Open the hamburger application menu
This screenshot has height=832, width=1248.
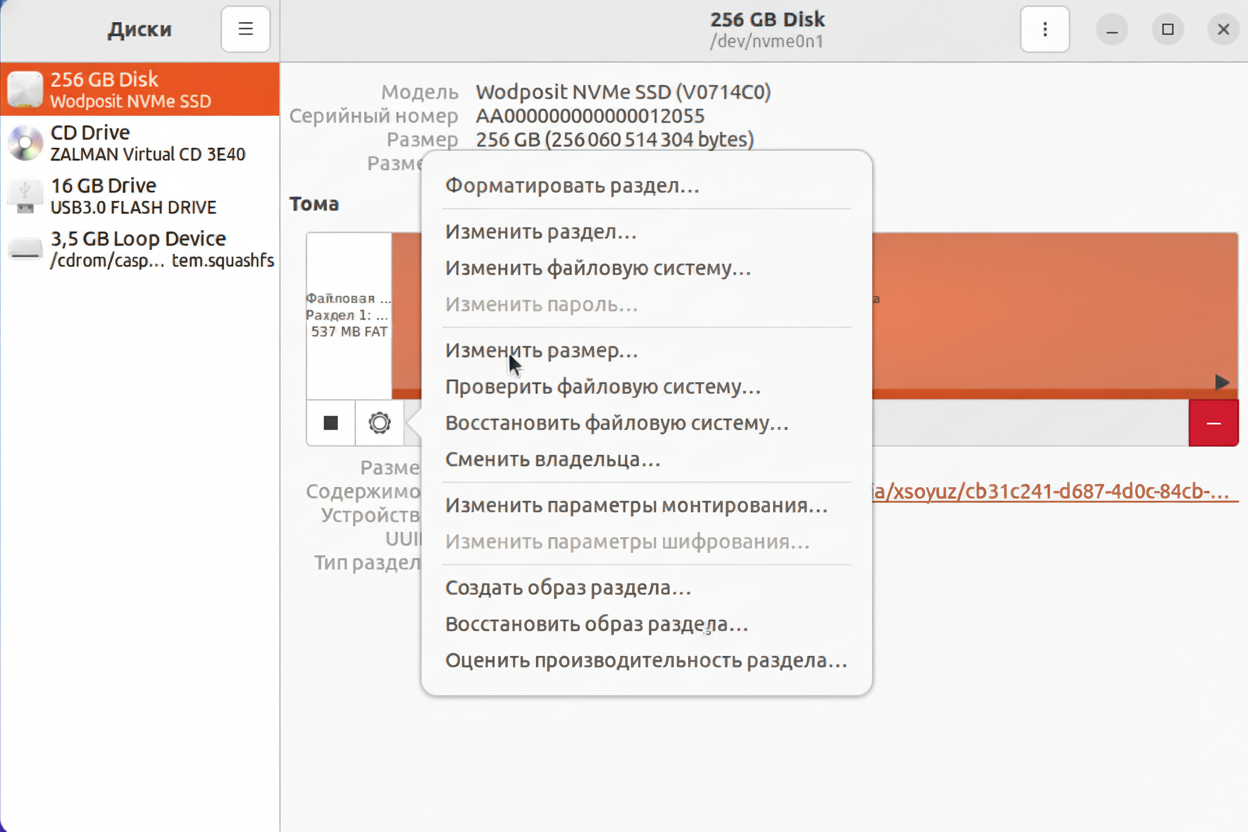click(x=245, y=30)
